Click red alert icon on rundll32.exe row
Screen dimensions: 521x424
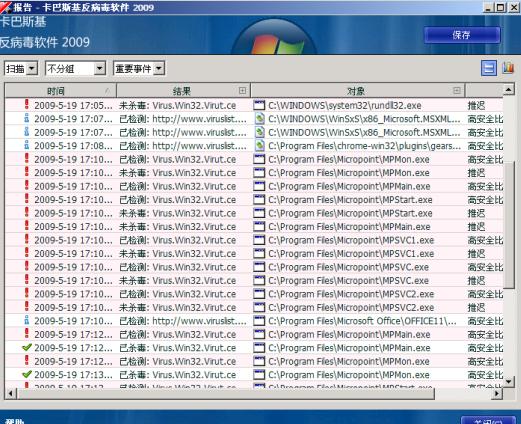click(27, 105)
